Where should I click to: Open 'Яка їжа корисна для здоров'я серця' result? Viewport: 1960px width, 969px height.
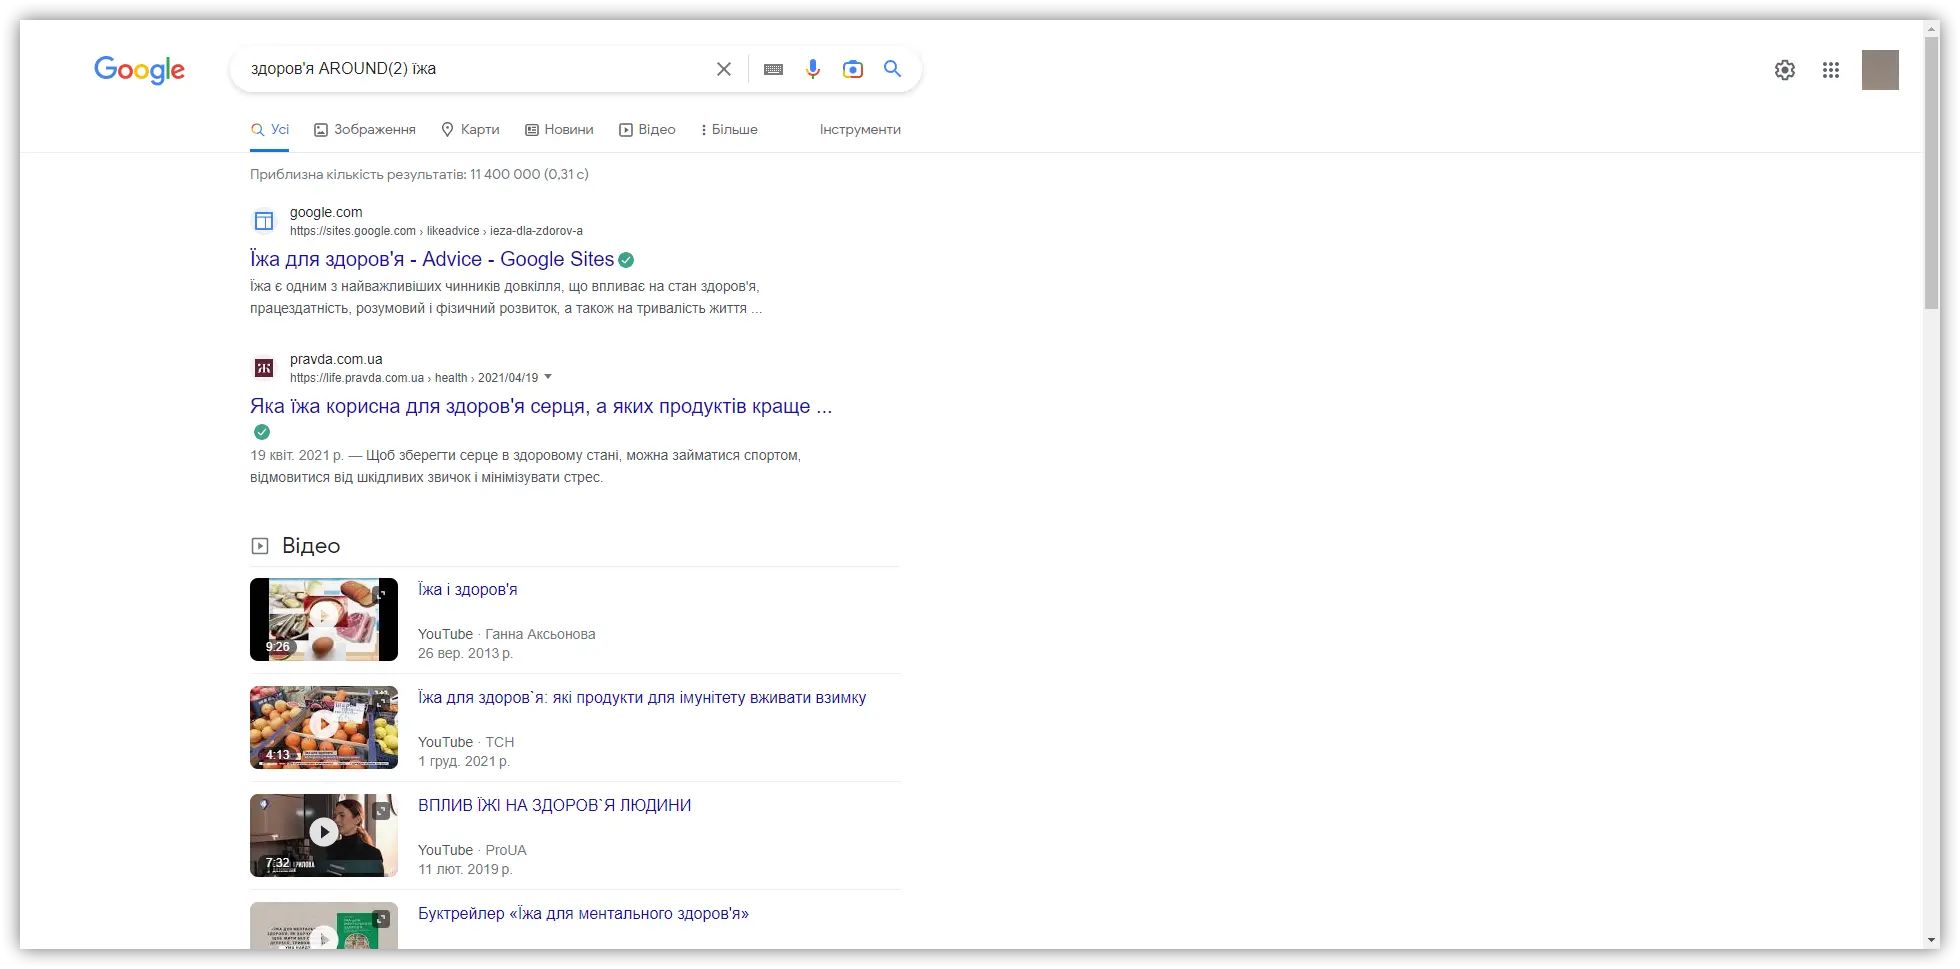point(541,407)
